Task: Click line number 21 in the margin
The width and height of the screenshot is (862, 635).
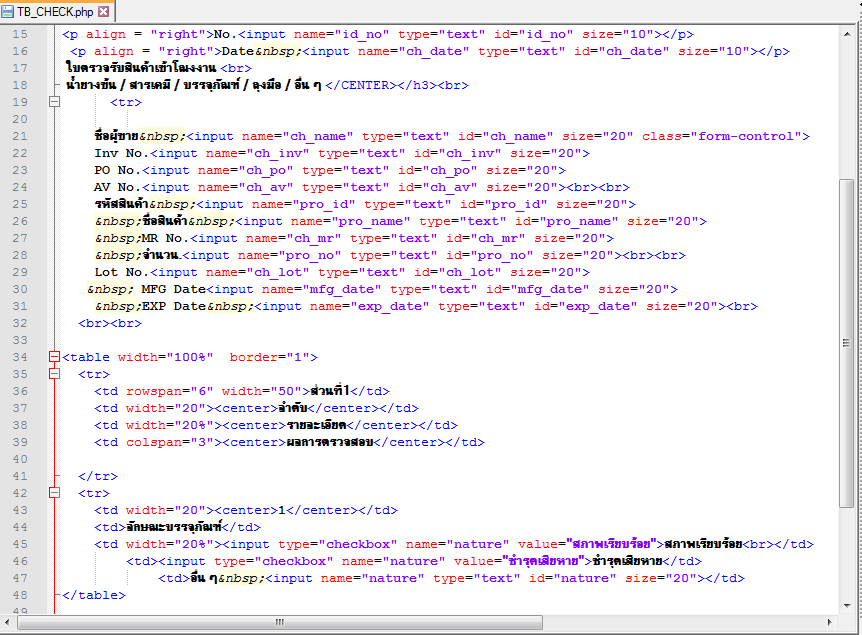Action: click(20, 136)
